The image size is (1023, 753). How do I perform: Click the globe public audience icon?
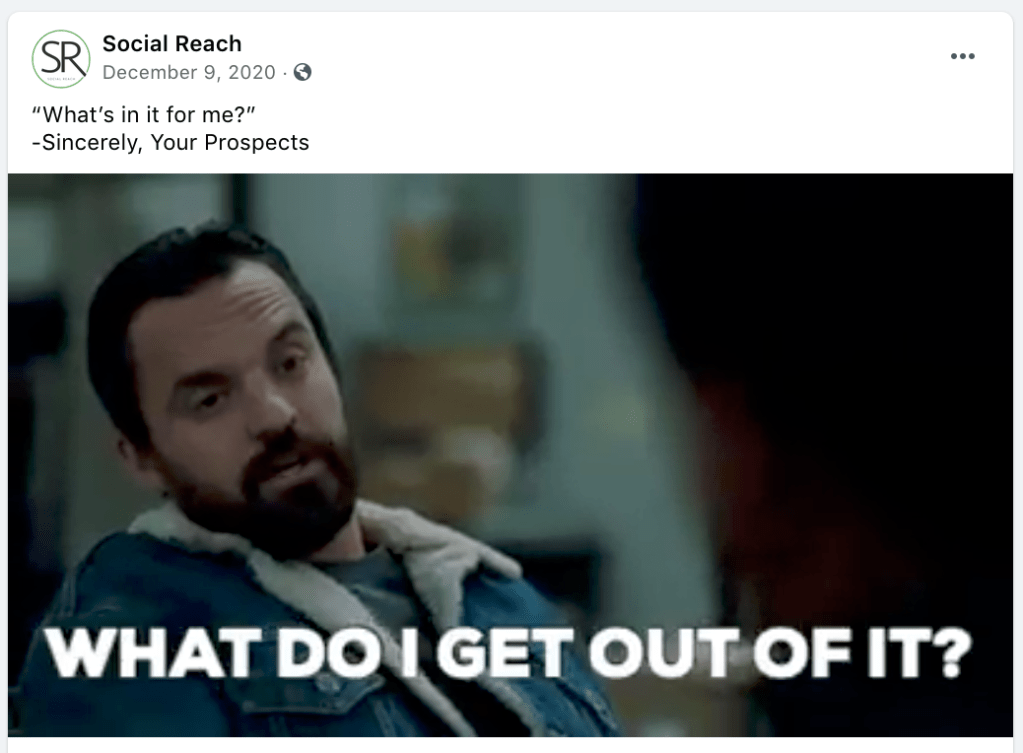(x=302, y=72)
